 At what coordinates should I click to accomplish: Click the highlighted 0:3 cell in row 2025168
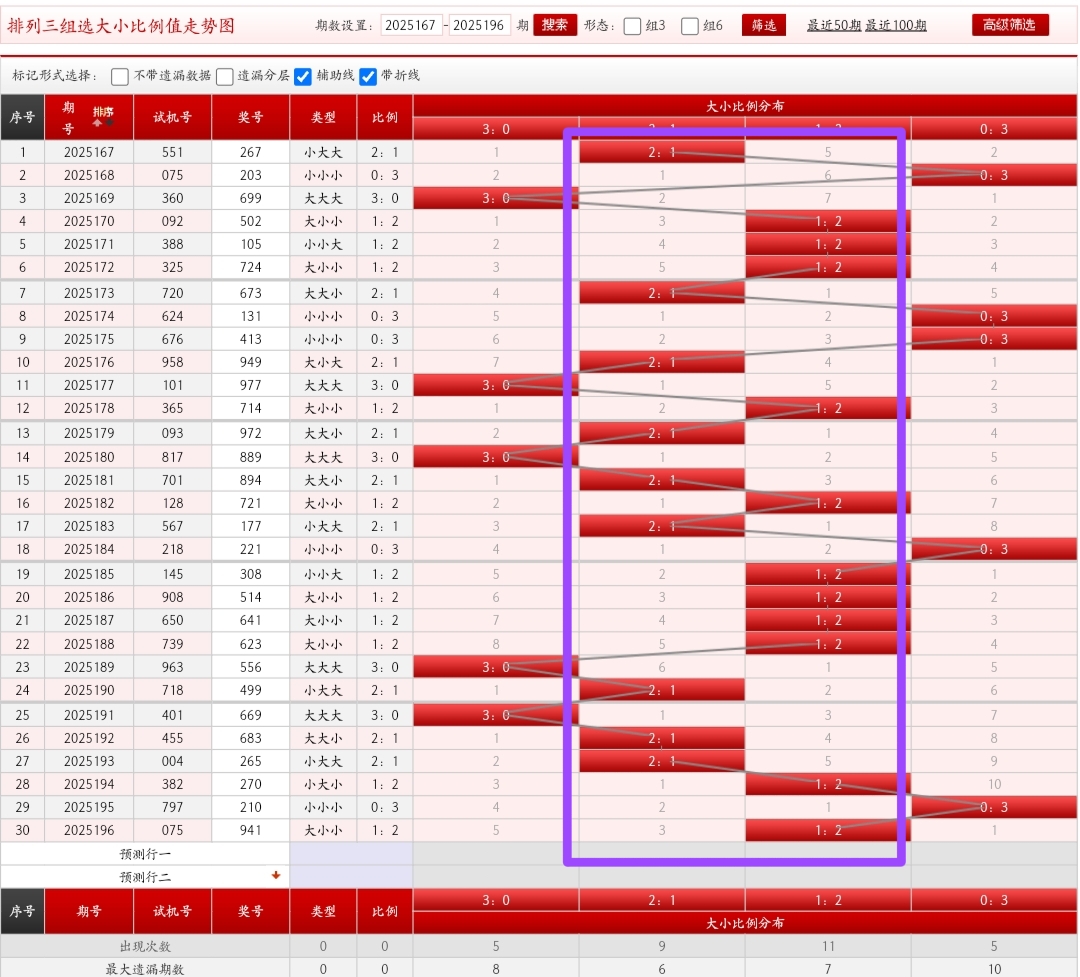click(x=994, y=176)
